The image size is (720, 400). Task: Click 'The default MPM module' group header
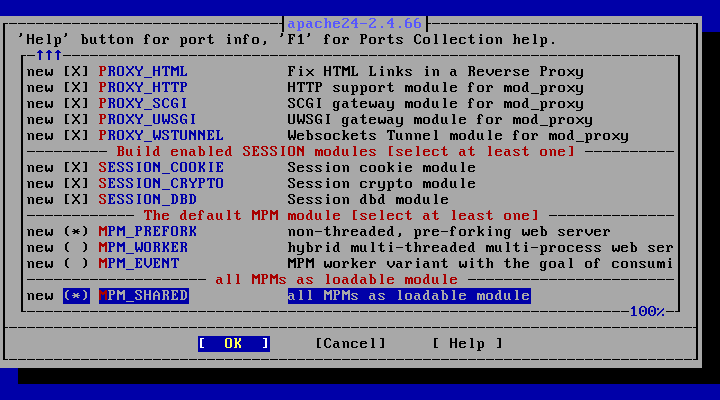tap(341, 216)
